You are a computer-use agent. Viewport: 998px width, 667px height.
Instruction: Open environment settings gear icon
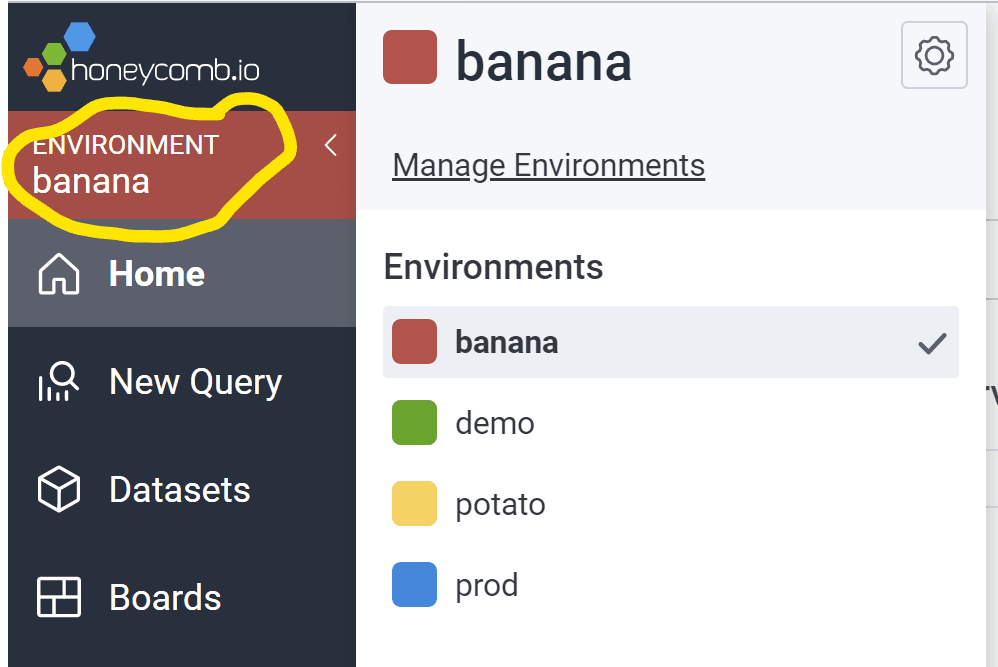[934, 55]
